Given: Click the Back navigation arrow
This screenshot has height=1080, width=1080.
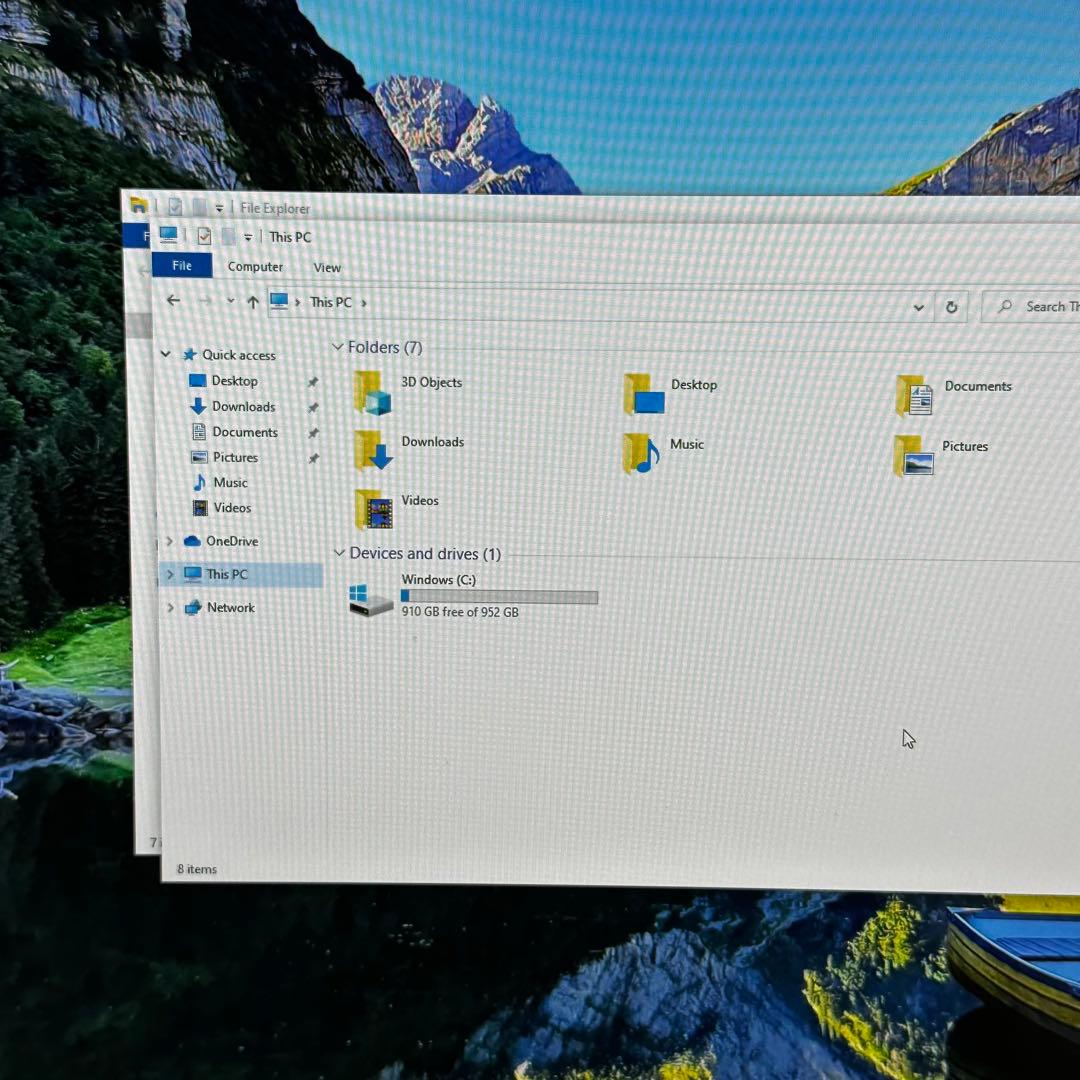Looking at the screenshot, I should 173,301.
